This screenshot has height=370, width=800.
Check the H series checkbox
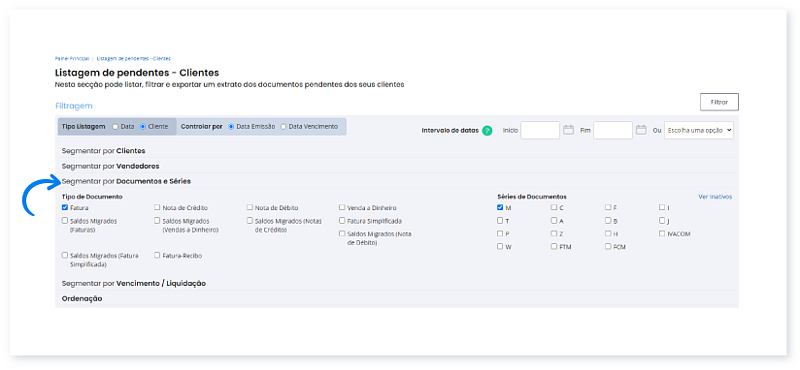[x=608, y=234]
